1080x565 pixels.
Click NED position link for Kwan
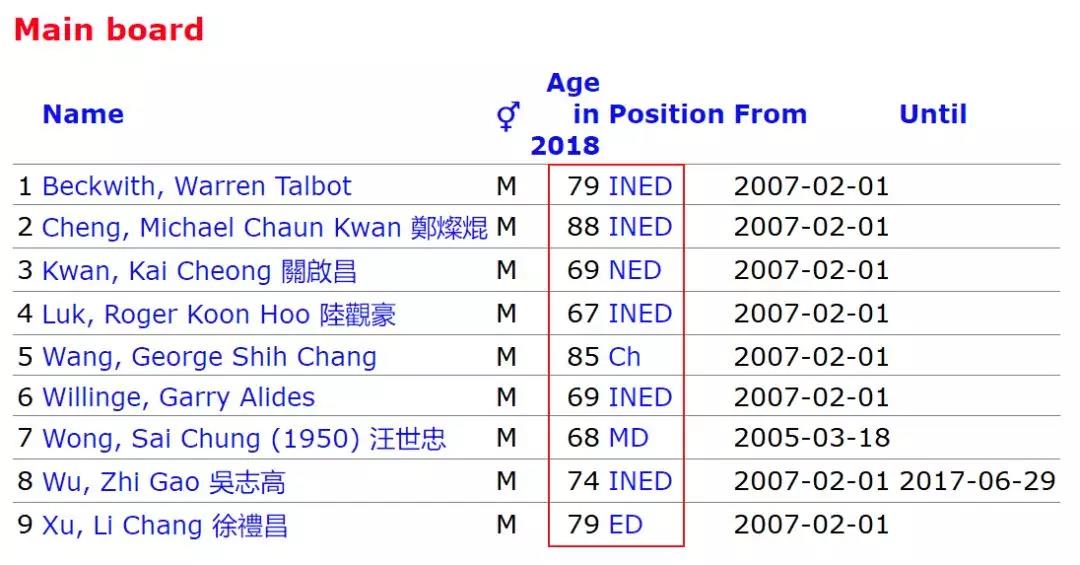[634, 271]
